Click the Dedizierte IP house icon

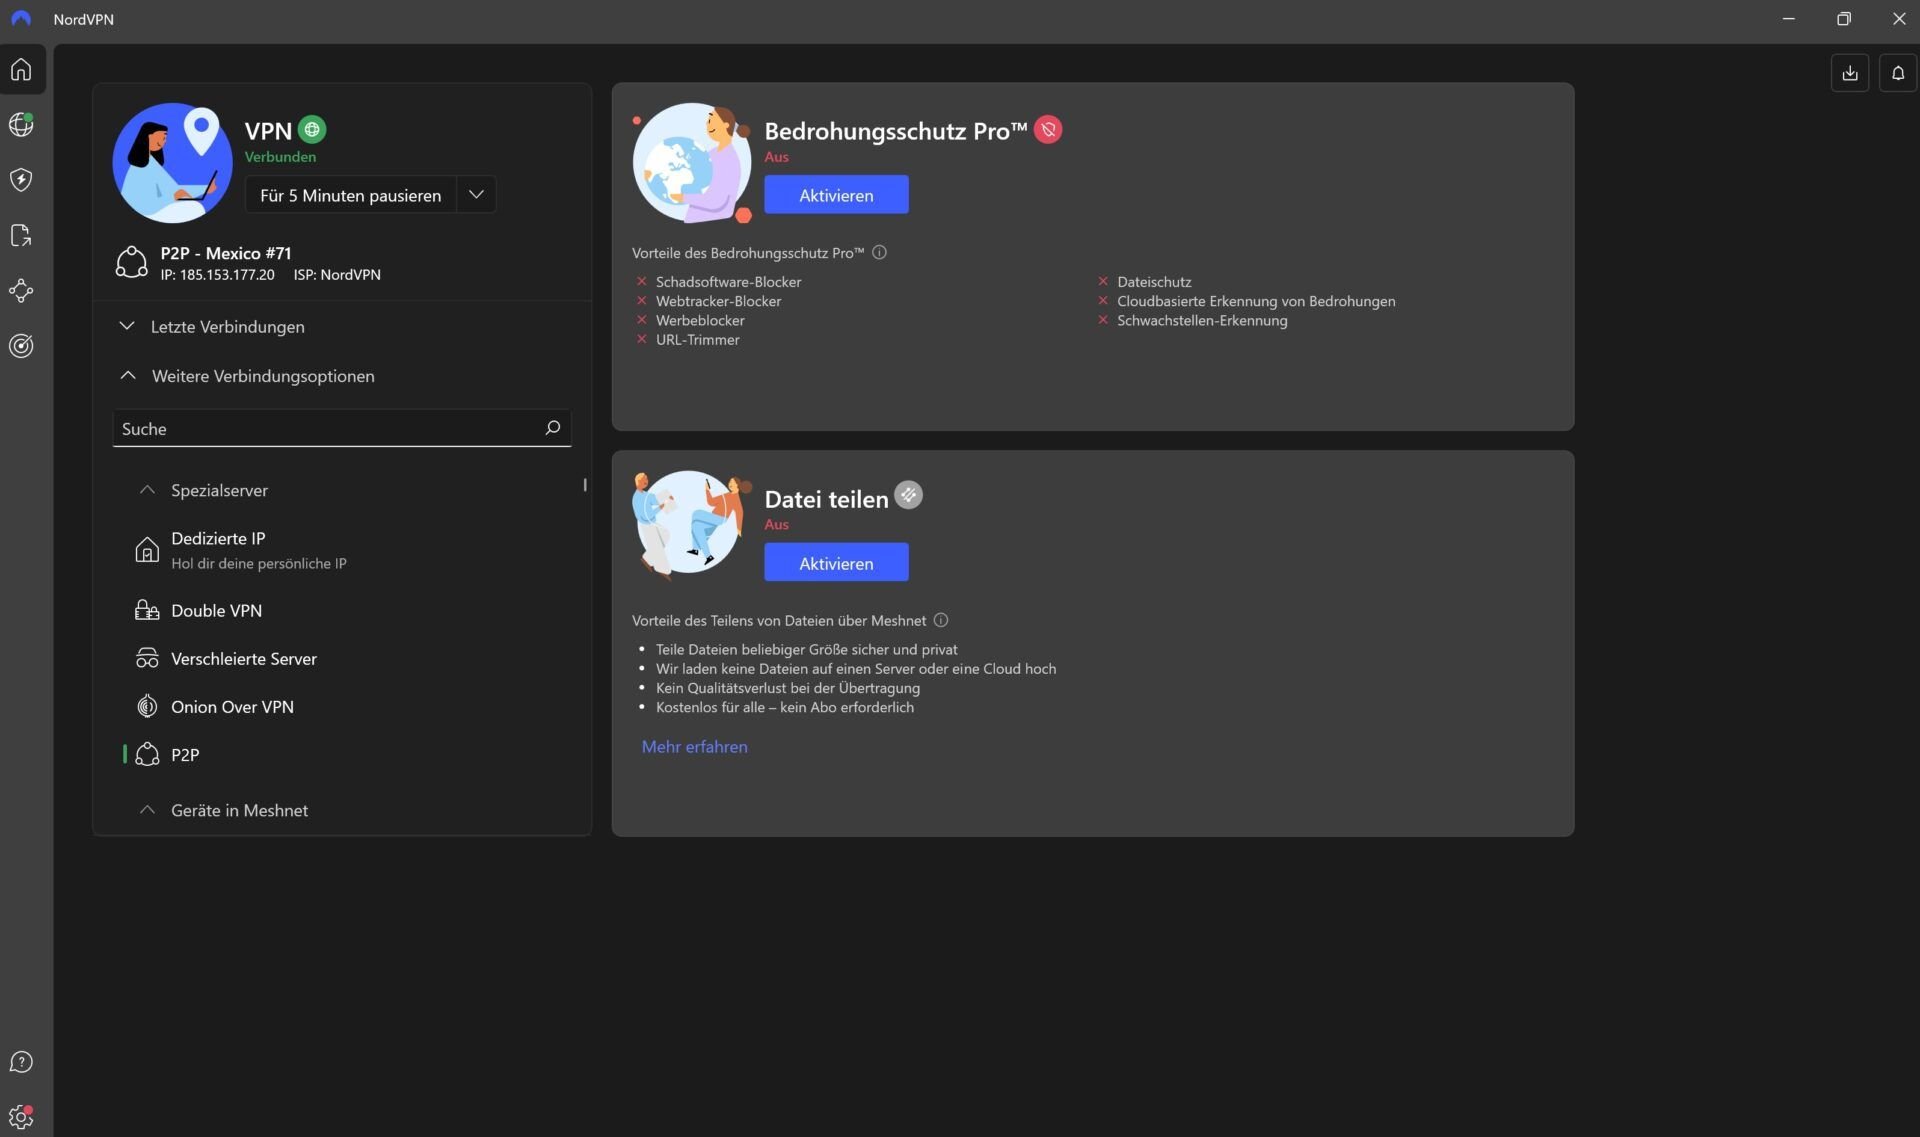click(147, 549)
